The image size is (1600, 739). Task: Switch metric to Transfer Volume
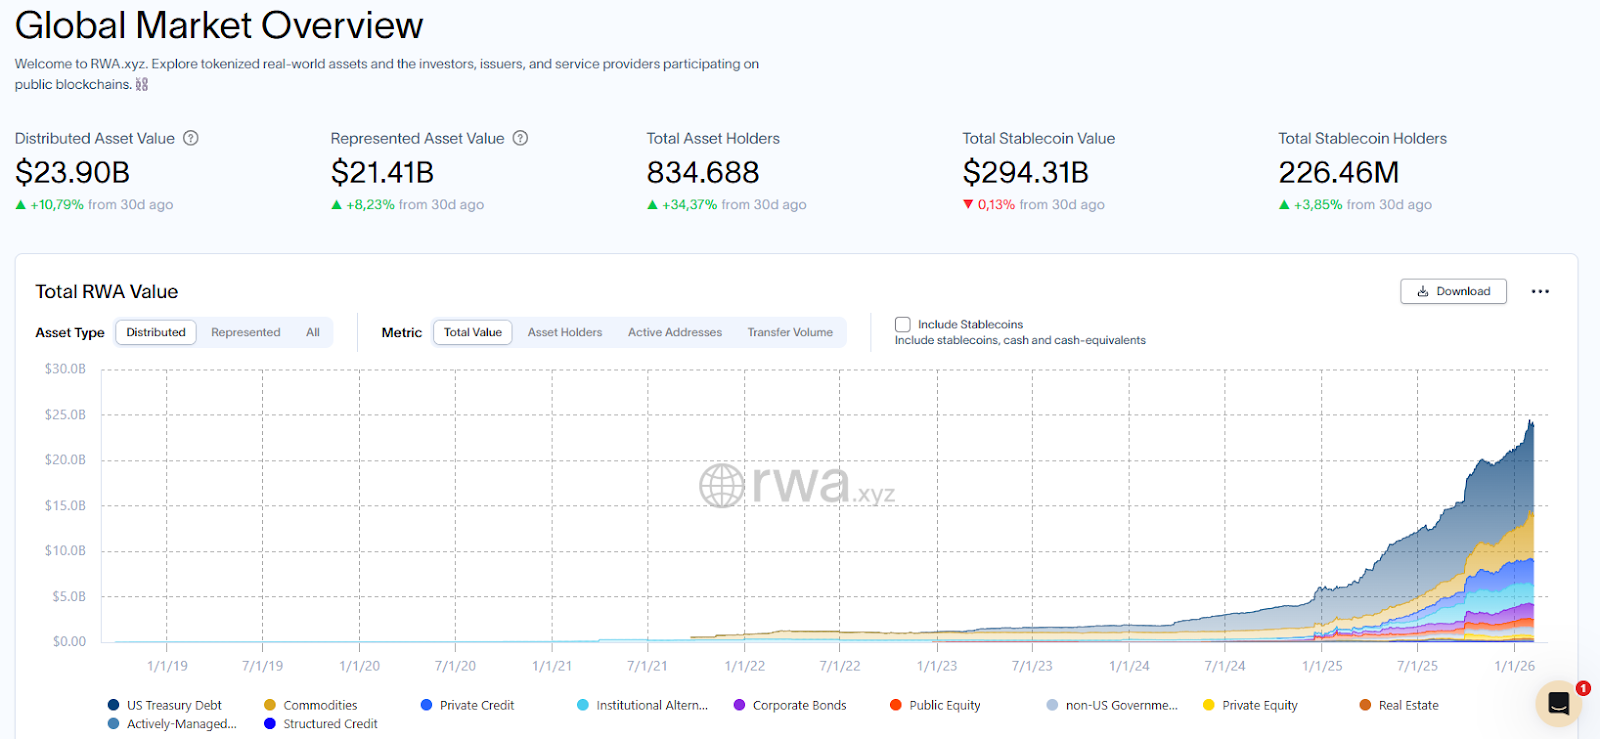click(790, 333)
